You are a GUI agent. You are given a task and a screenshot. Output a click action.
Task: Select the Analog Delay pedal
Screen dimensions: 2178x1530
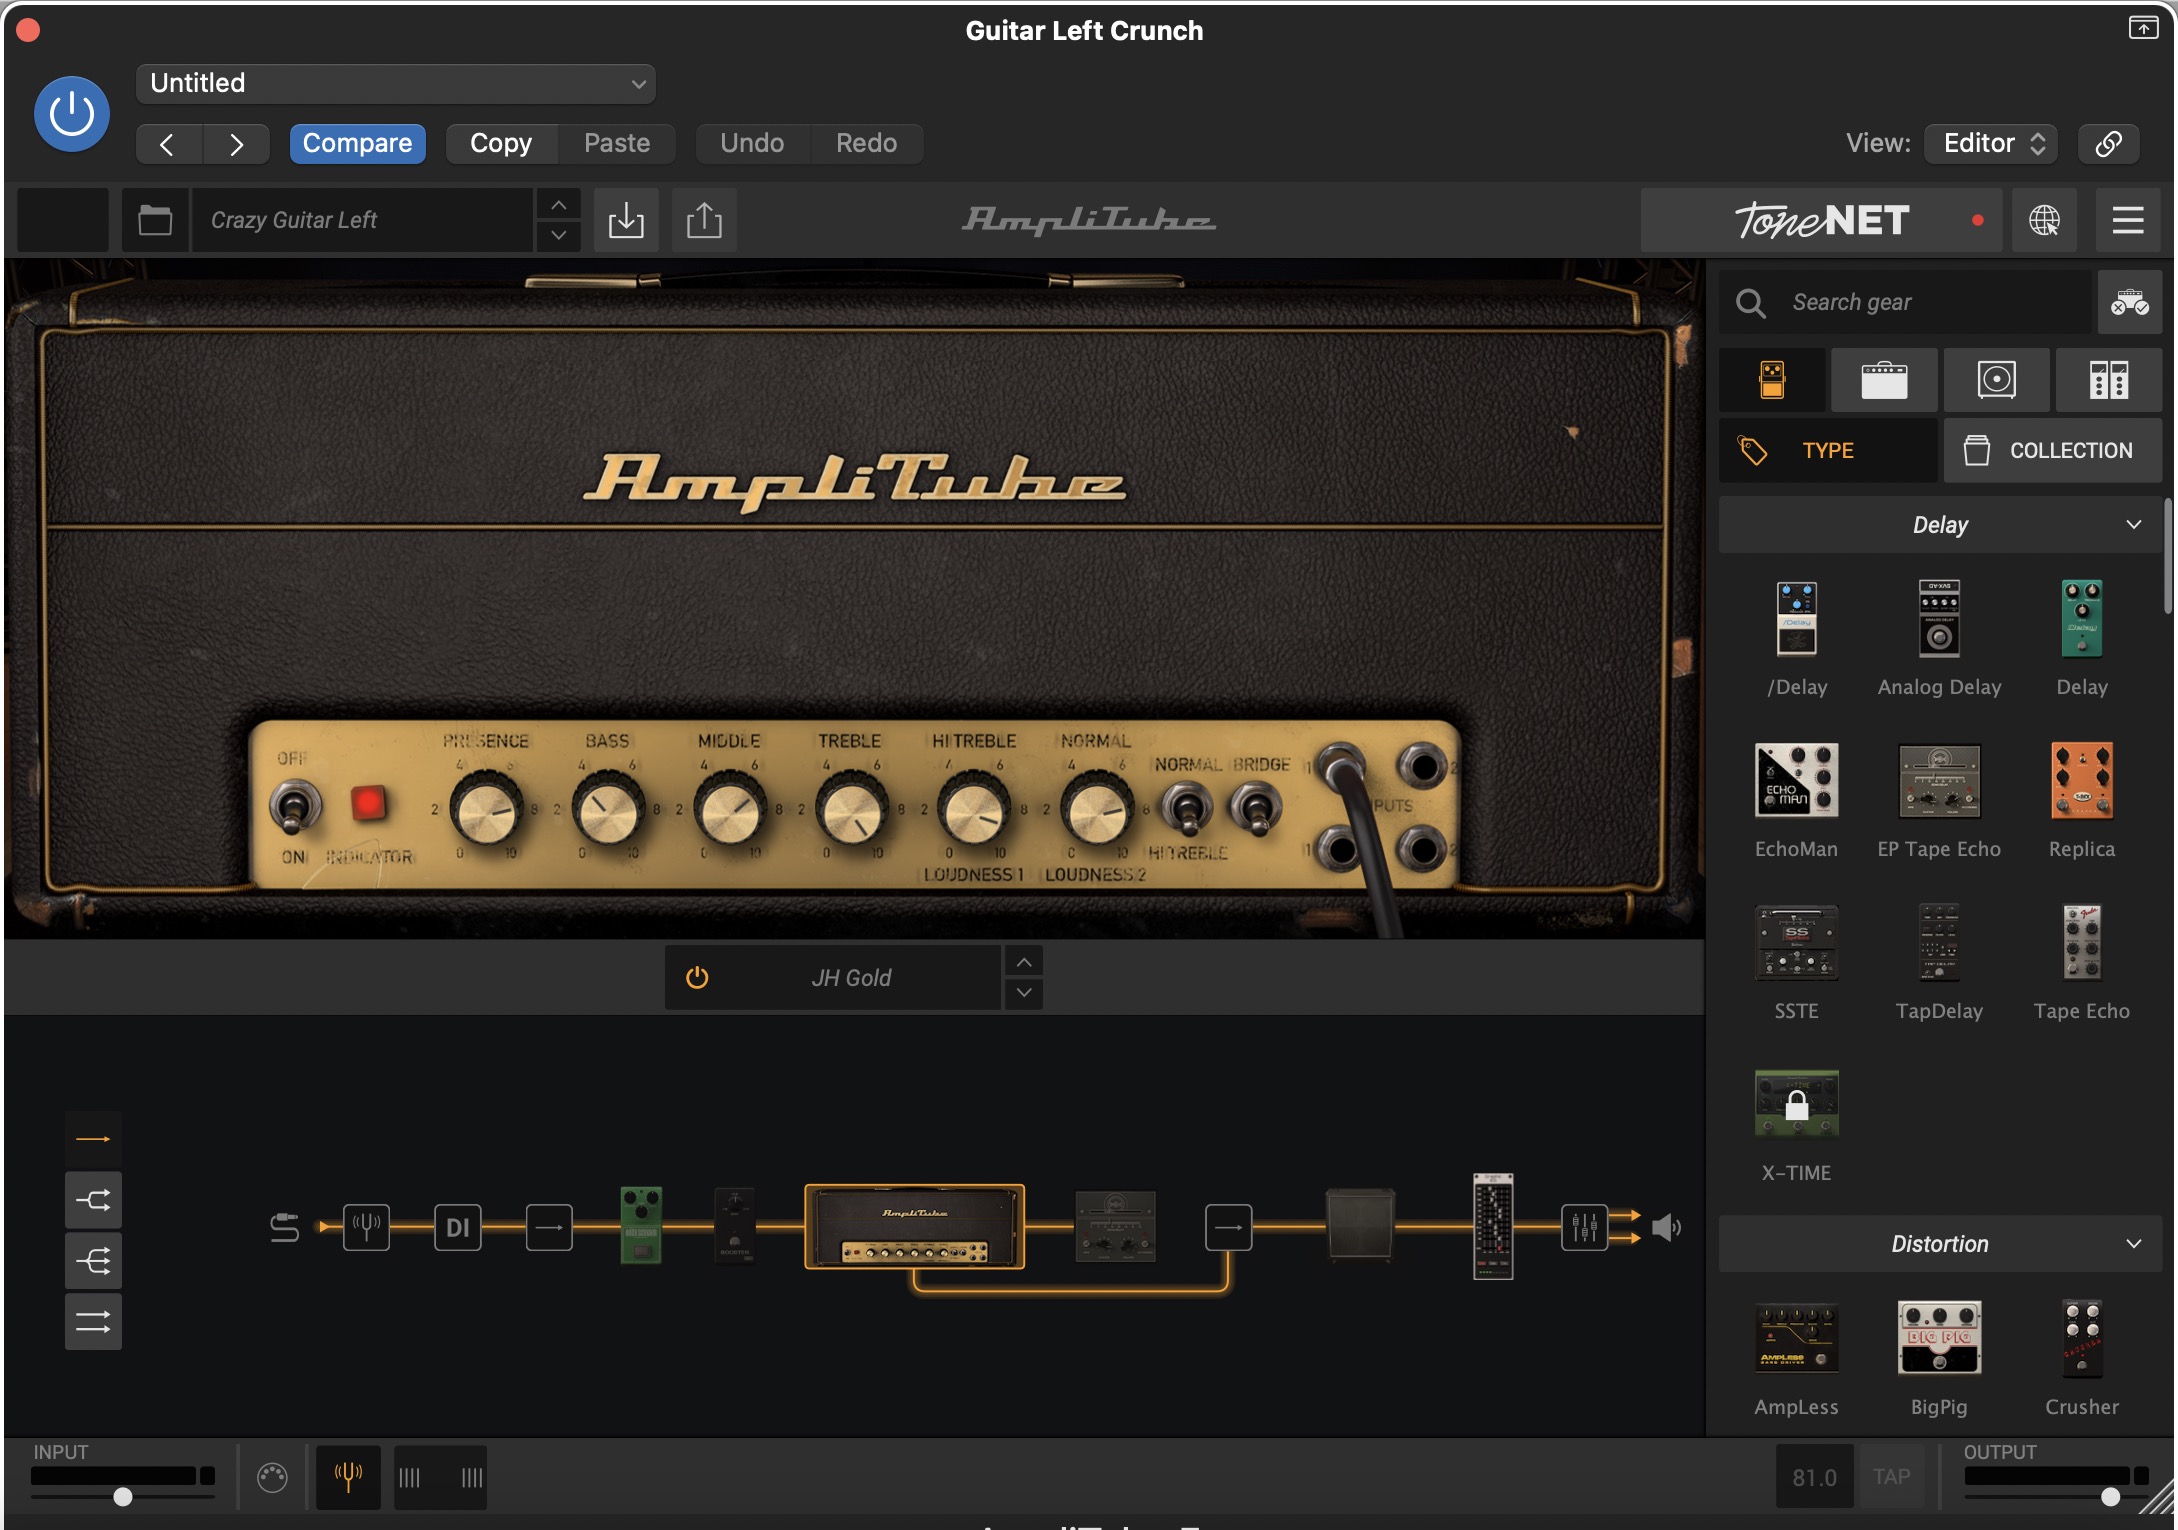[x=1939, y=619]
